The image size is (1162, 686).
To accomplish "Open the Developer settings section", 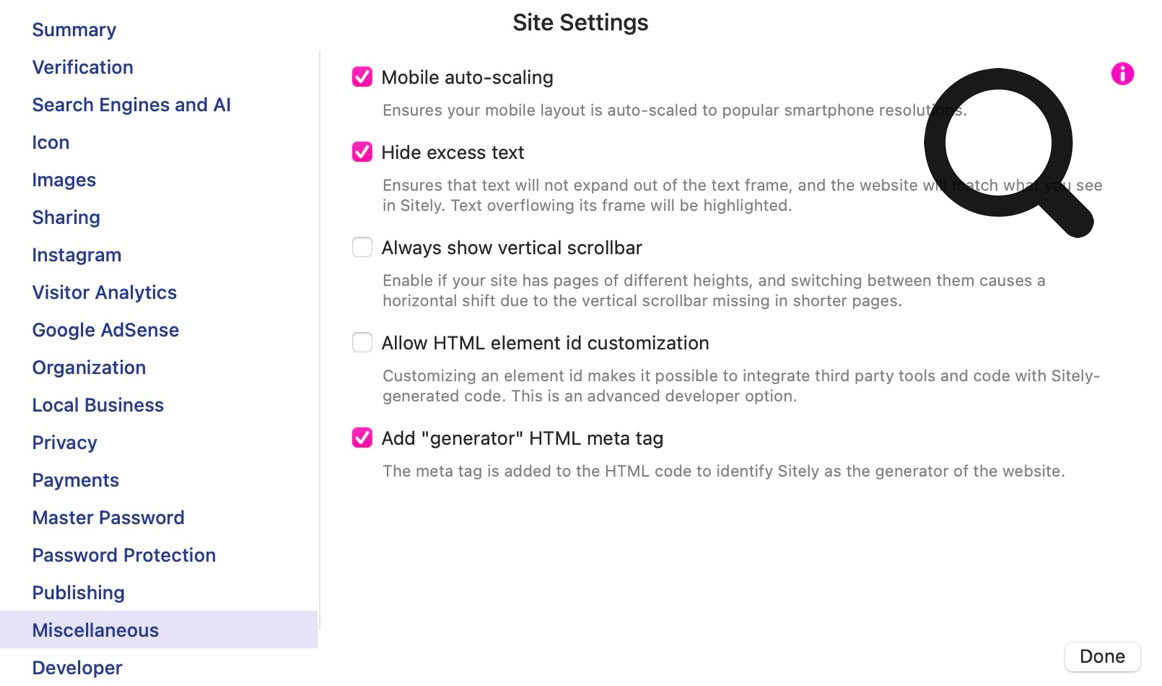I will point(77,667).
